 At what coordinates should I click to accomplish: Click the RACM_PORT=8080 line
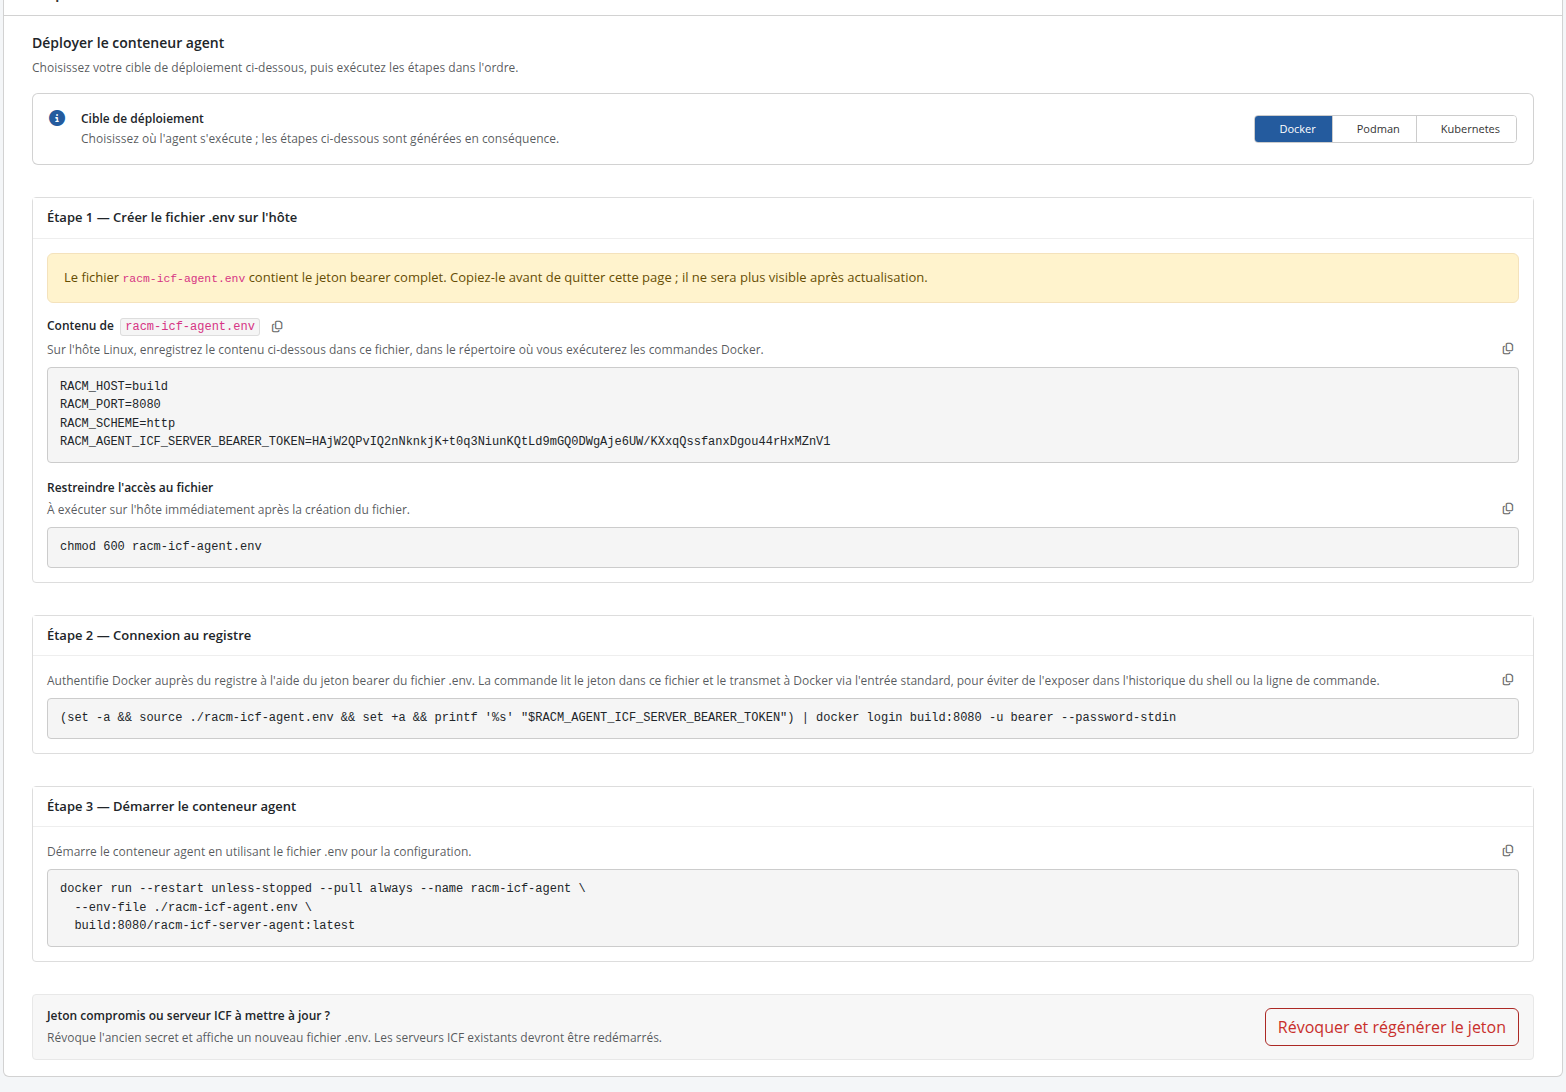(110, 404)
